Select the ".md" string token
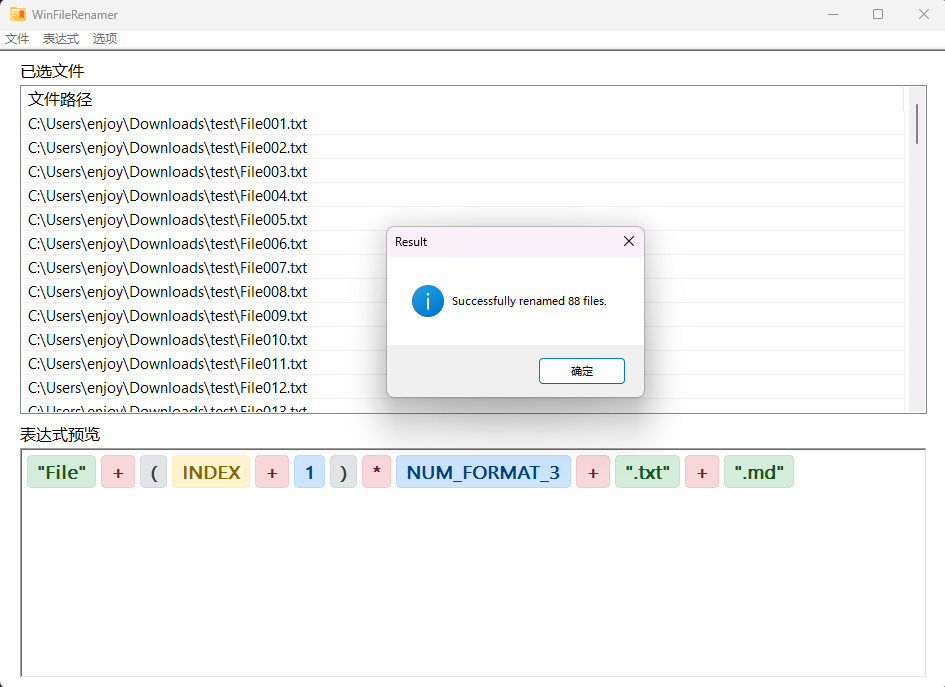 click(x=759, y=472)
